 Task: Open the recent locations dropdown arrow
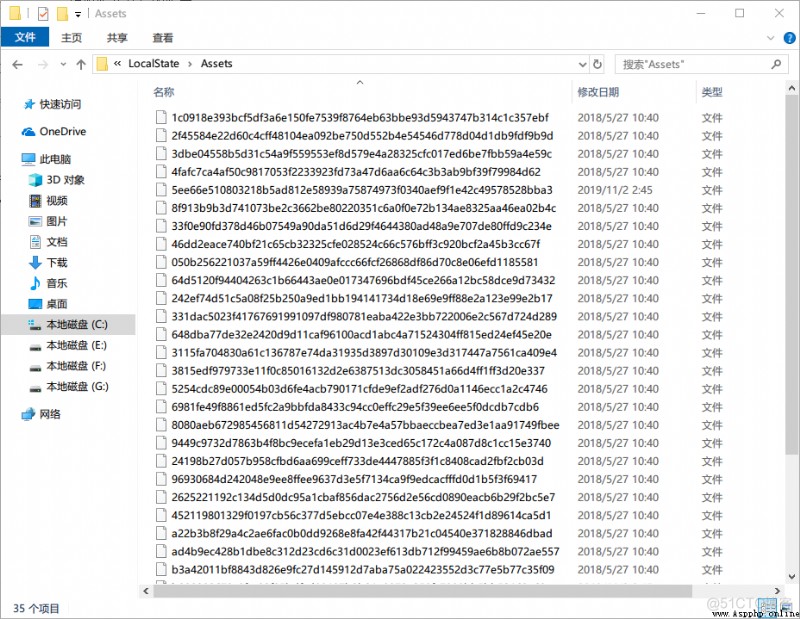click(63, 64)
